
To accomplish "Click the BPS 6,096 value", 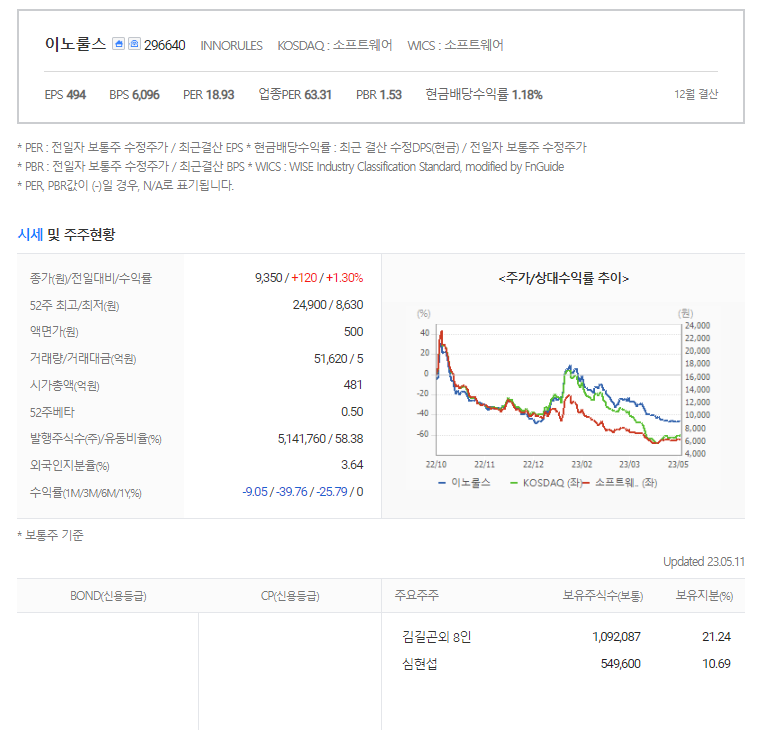I will pyautogui.click(x=134, y=95).
